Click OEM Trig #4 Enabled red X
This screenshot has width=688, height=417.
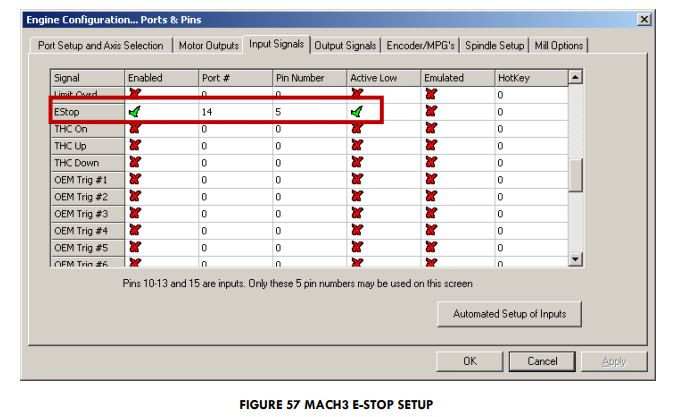135,231
